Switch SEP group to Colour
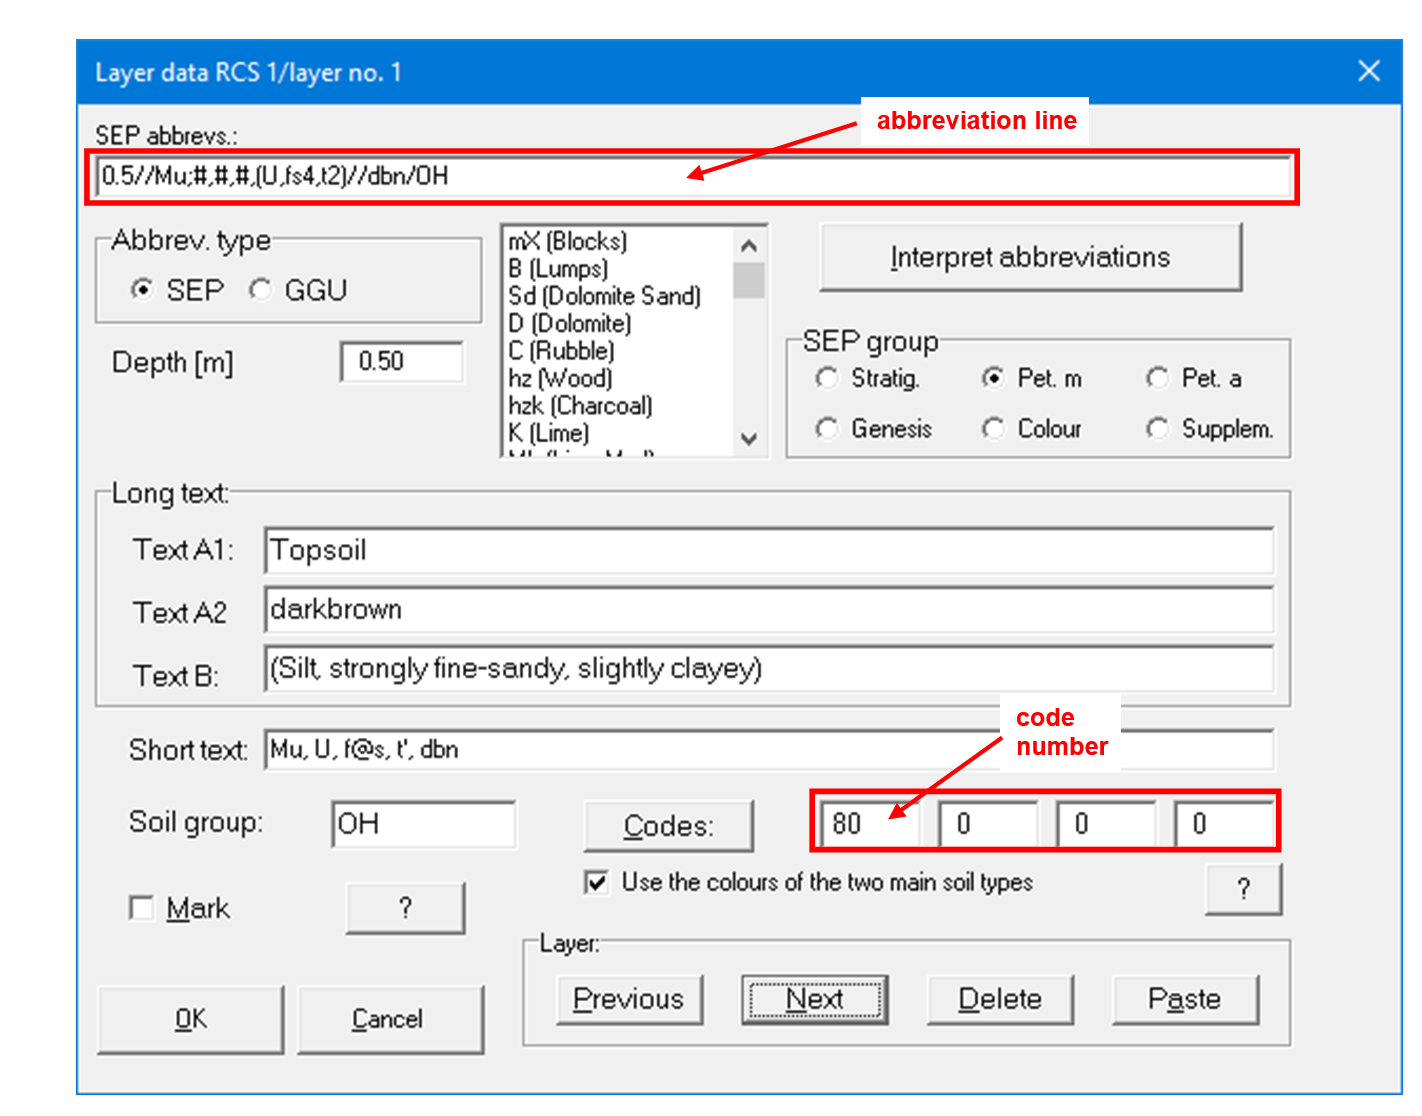1422x1116 pixels. click(x=993, y=428)
